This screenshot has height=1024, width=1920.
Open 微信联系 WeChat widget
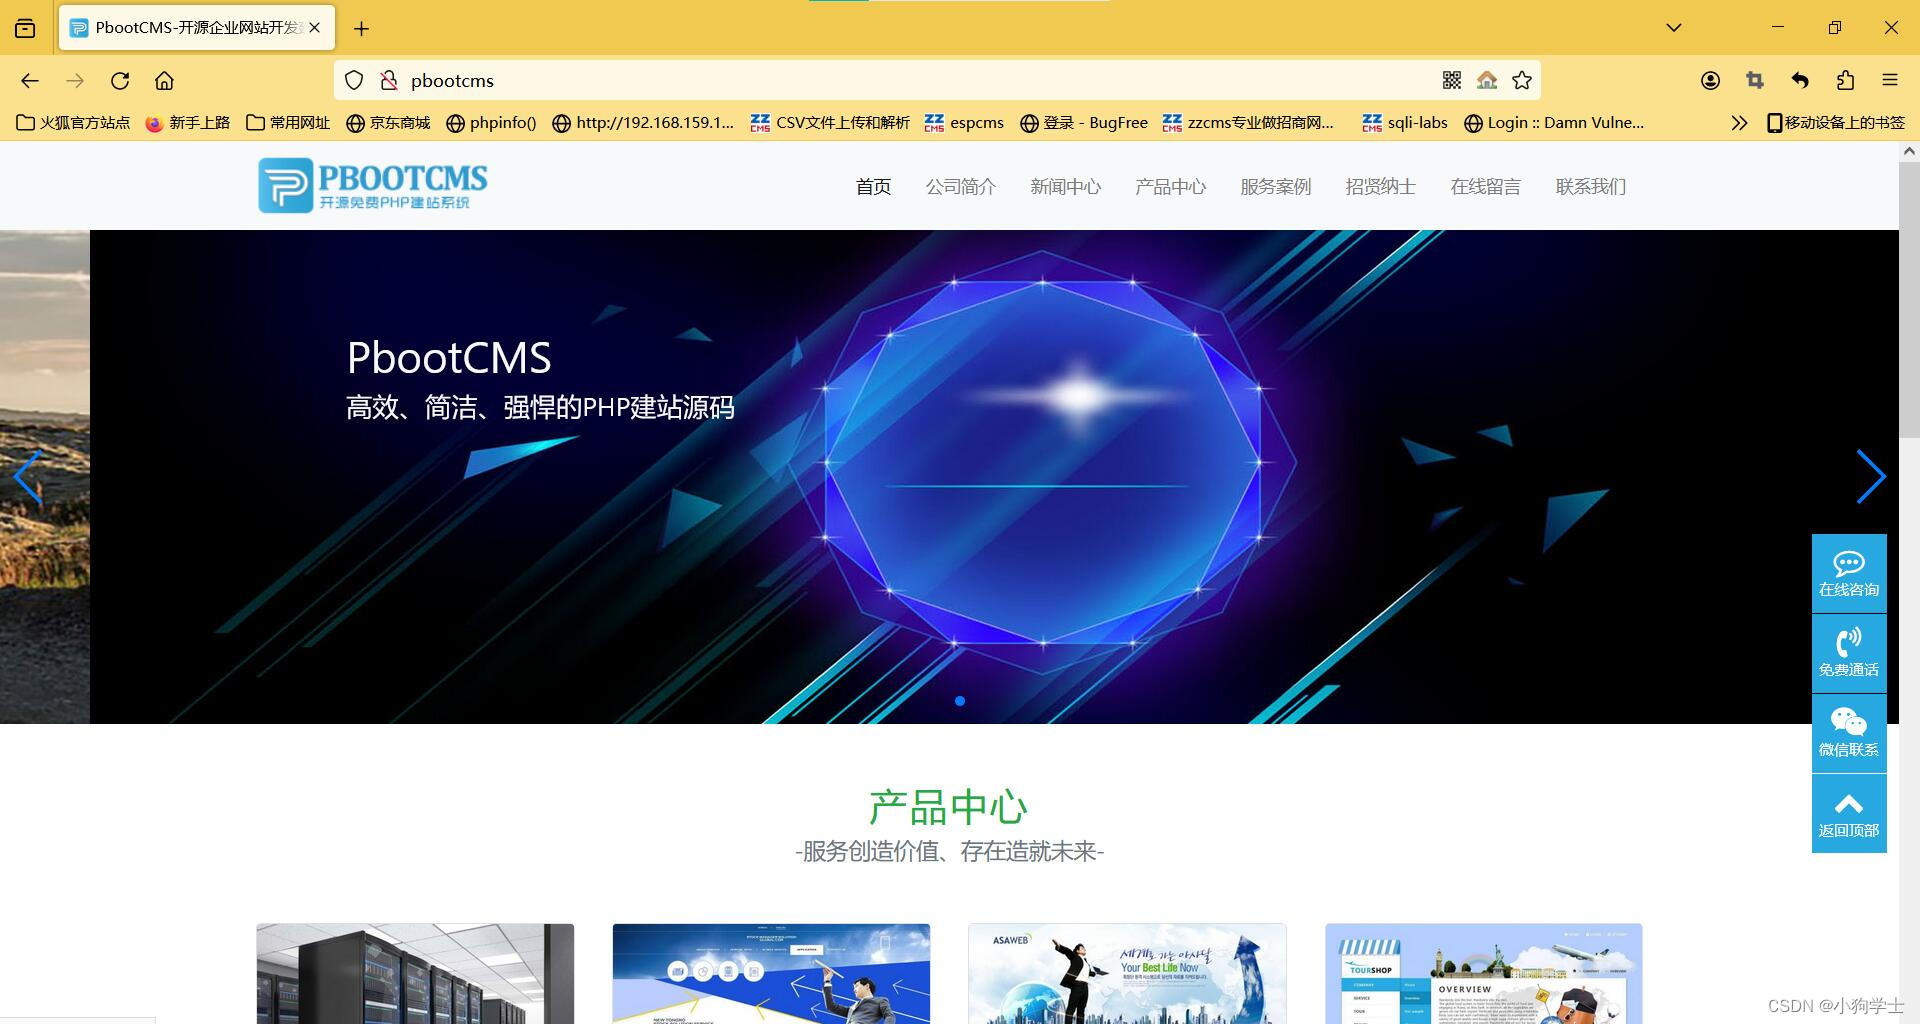click(x=1849, y=734)
